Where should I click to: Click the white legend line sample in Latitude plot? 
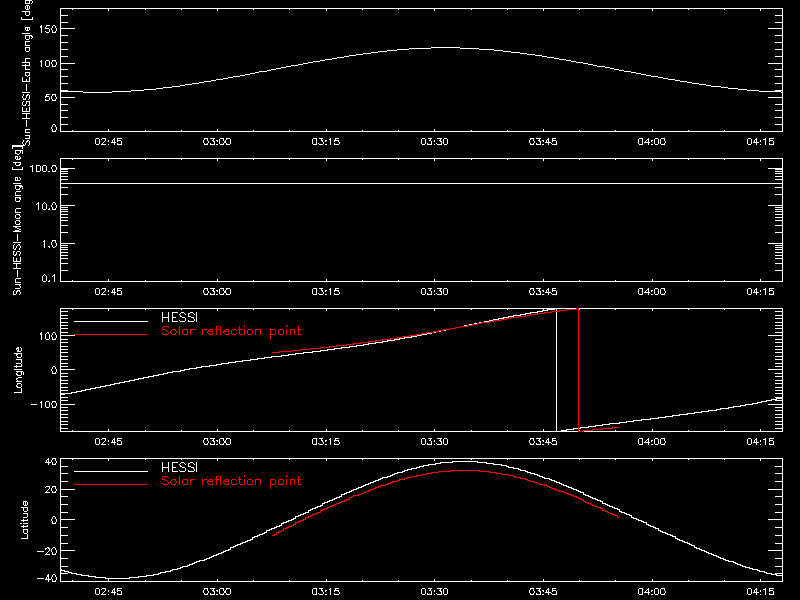point(111,471)
